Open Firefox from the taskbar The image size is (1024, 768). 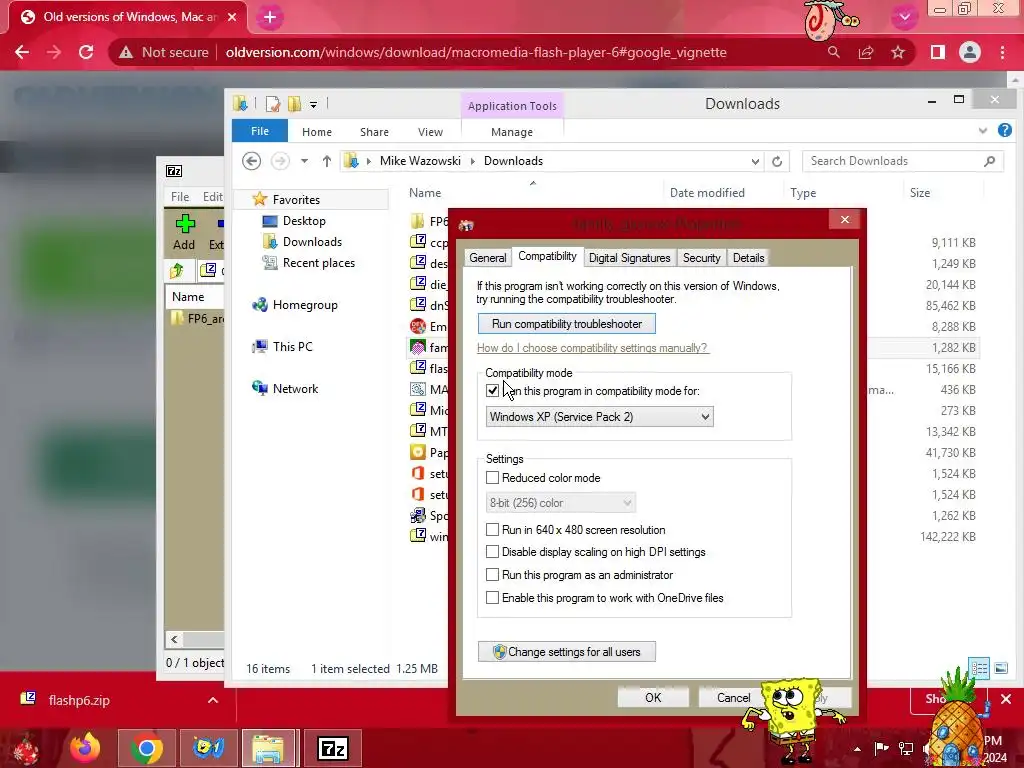click(86, 748)
